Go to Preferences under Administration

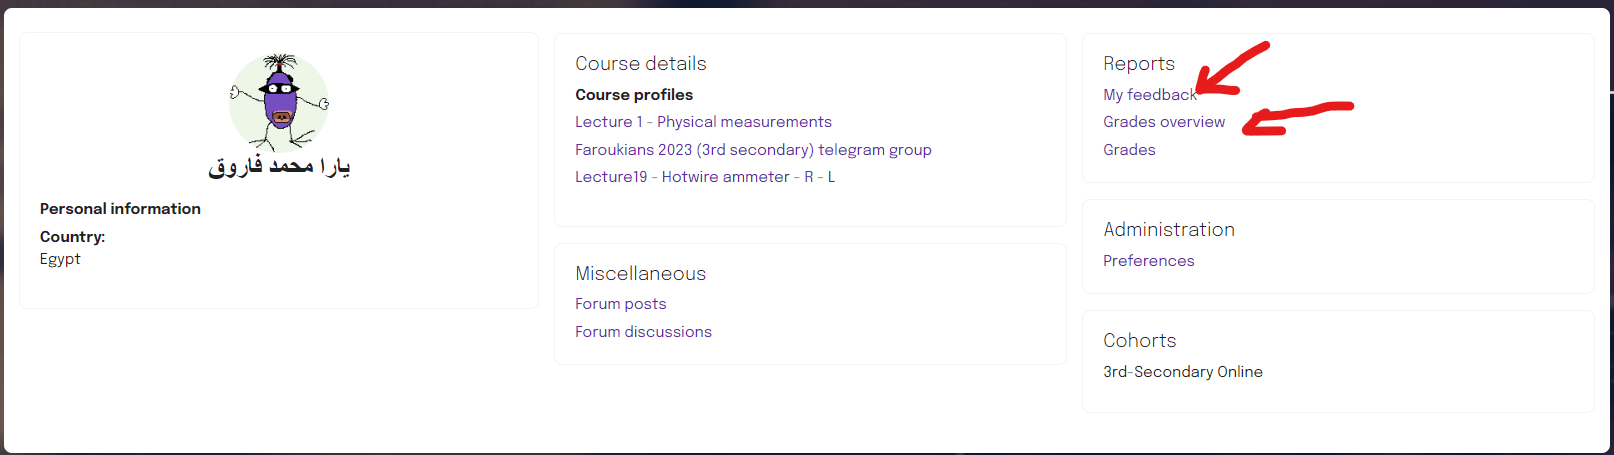[1148, 261]
